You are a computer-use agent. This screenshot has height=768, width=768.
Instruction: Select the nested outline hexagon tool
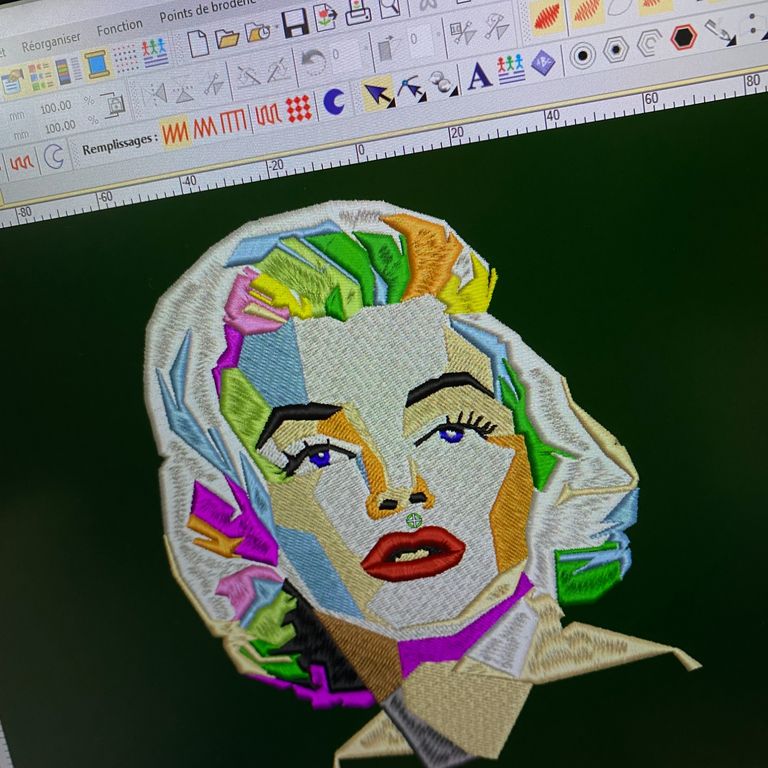pos(649,43)
